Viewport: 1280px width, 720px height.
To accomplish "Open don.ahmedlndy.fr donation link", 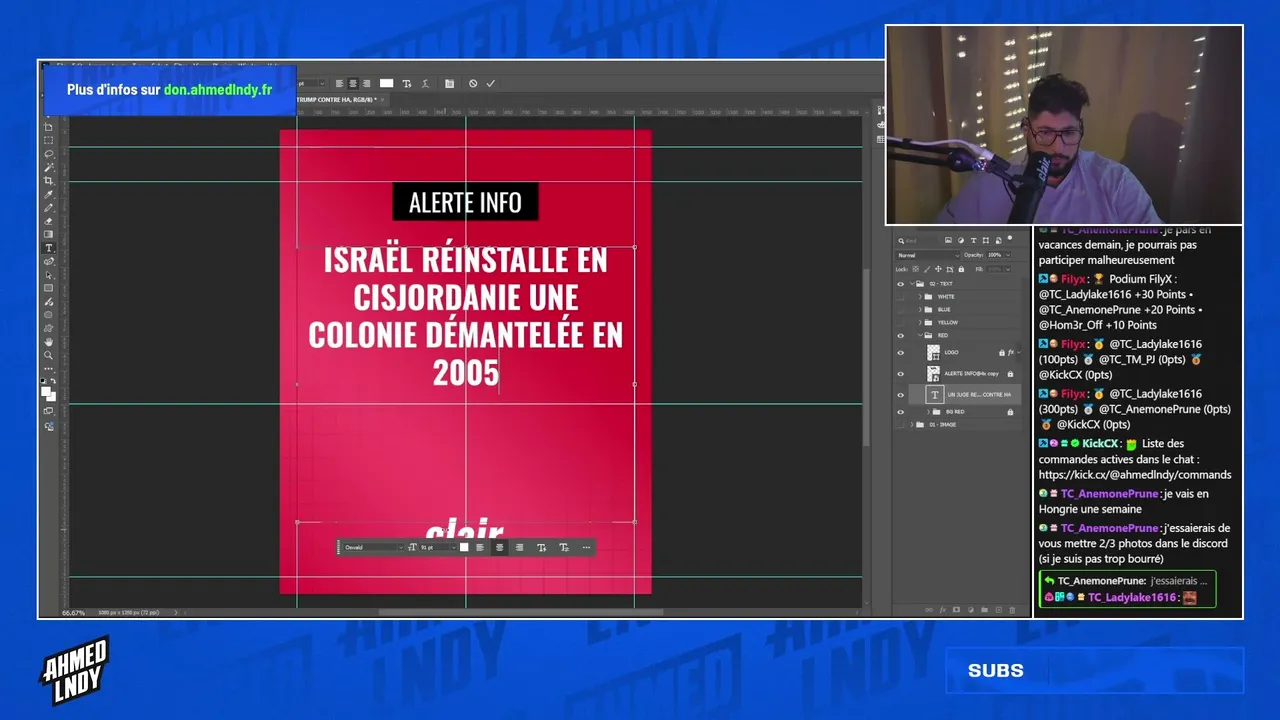I will pyautogui.click(x=218, y=90).
